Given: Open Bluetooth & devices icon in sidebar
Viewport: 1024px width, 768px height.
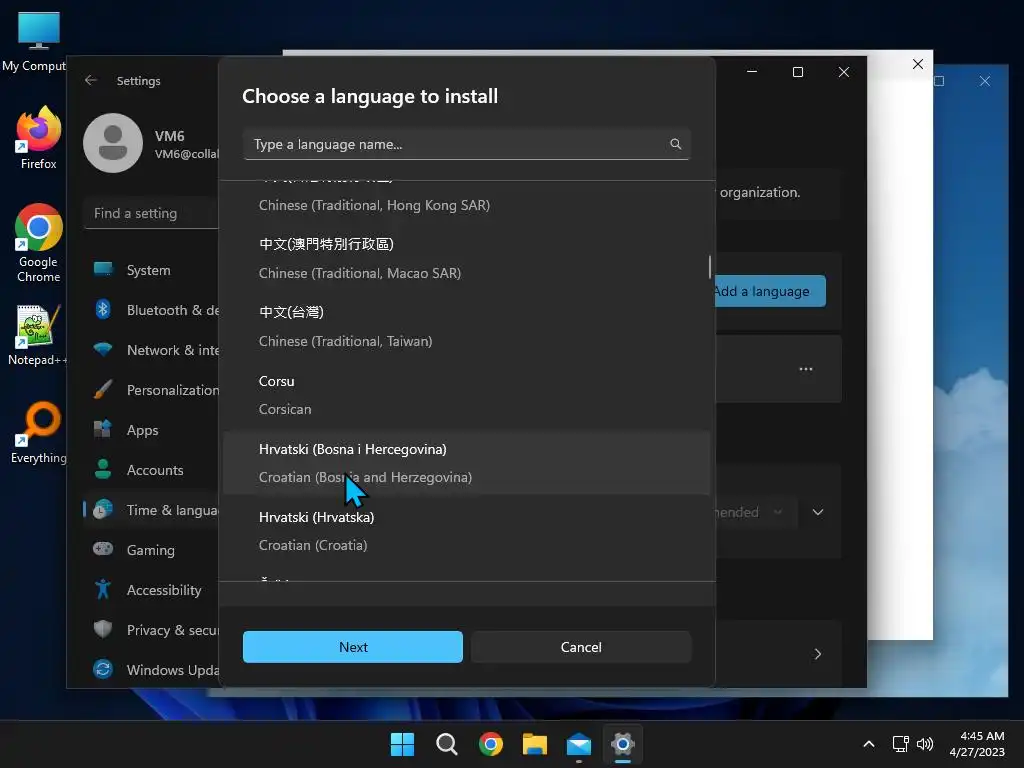Looking at the screenshot, I should click(x=103, y=309).
